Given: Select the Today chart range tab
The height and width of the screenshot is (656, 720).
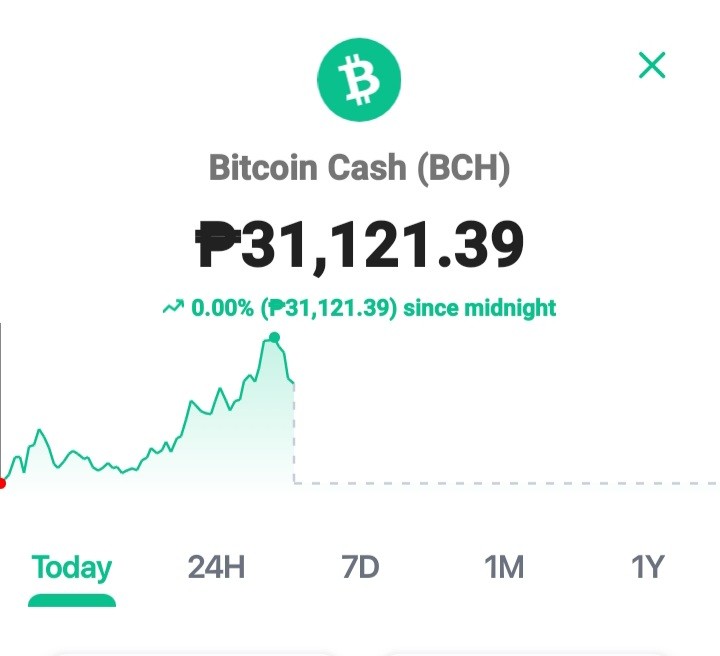Looking at the screenshot, I should [72, 567].
